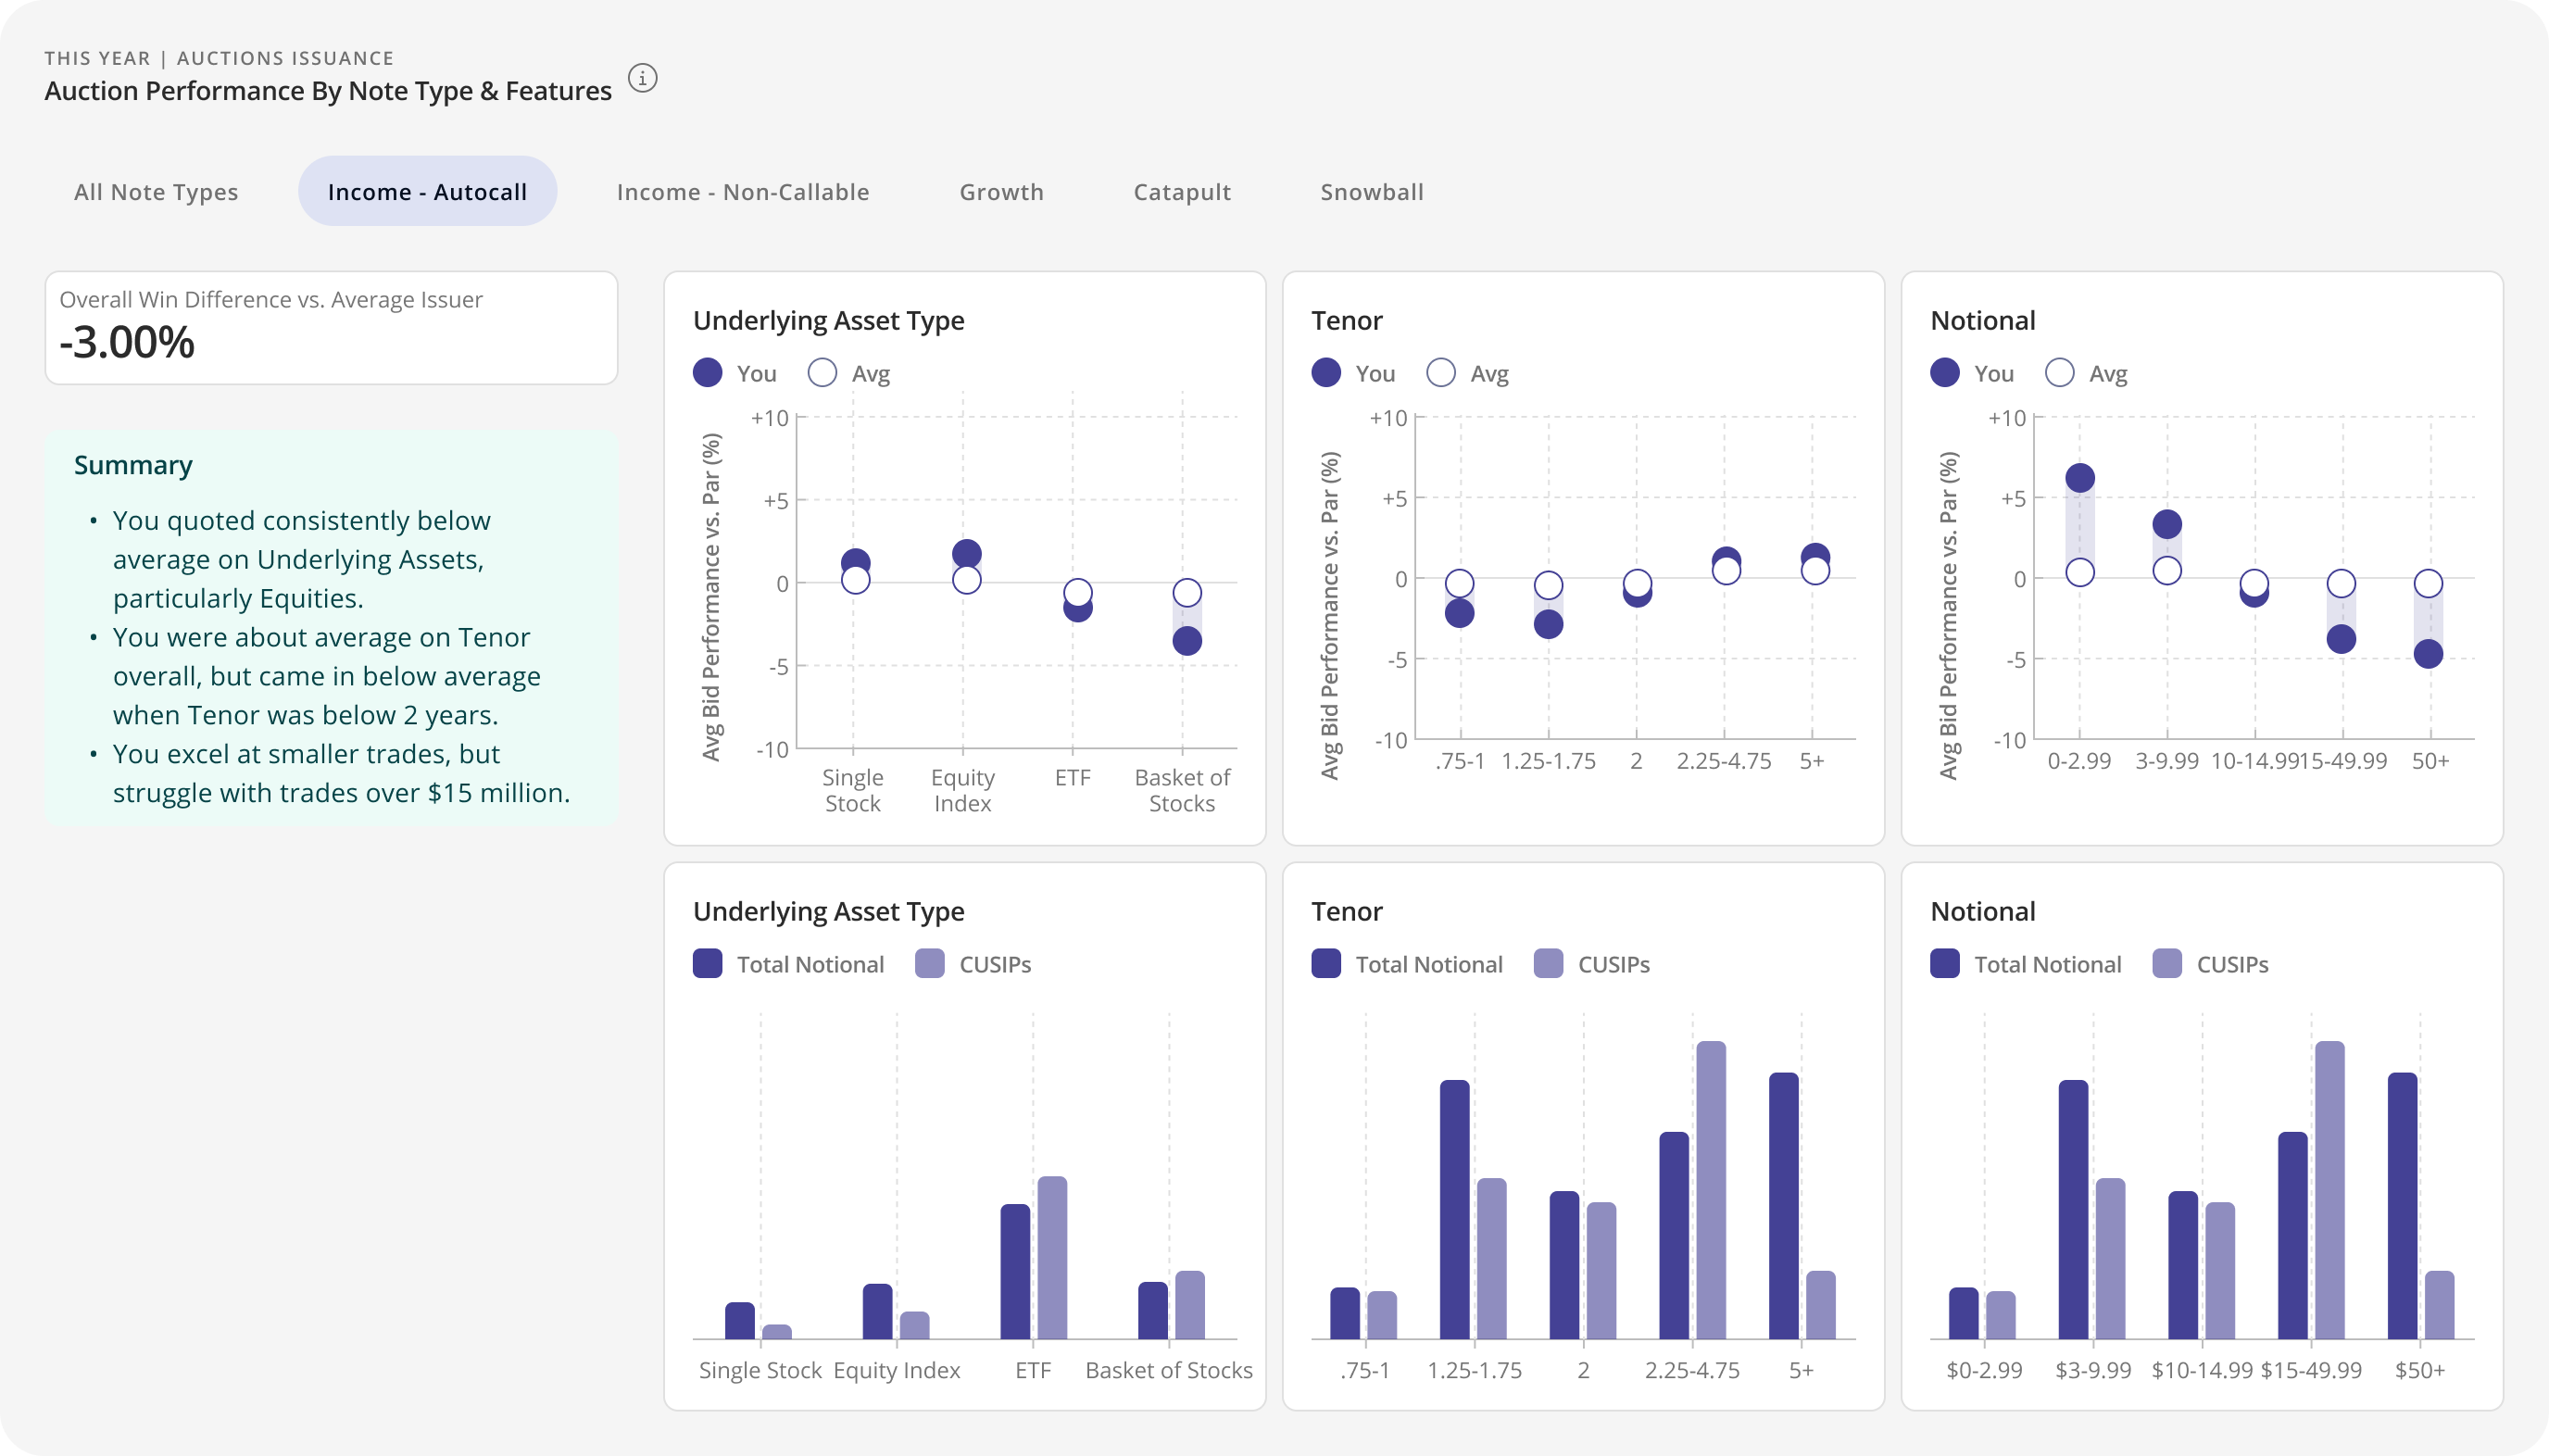Screen dimensions: 2549x1456
Task: Switch to the Growth tab
Action: coord(1001,192)
